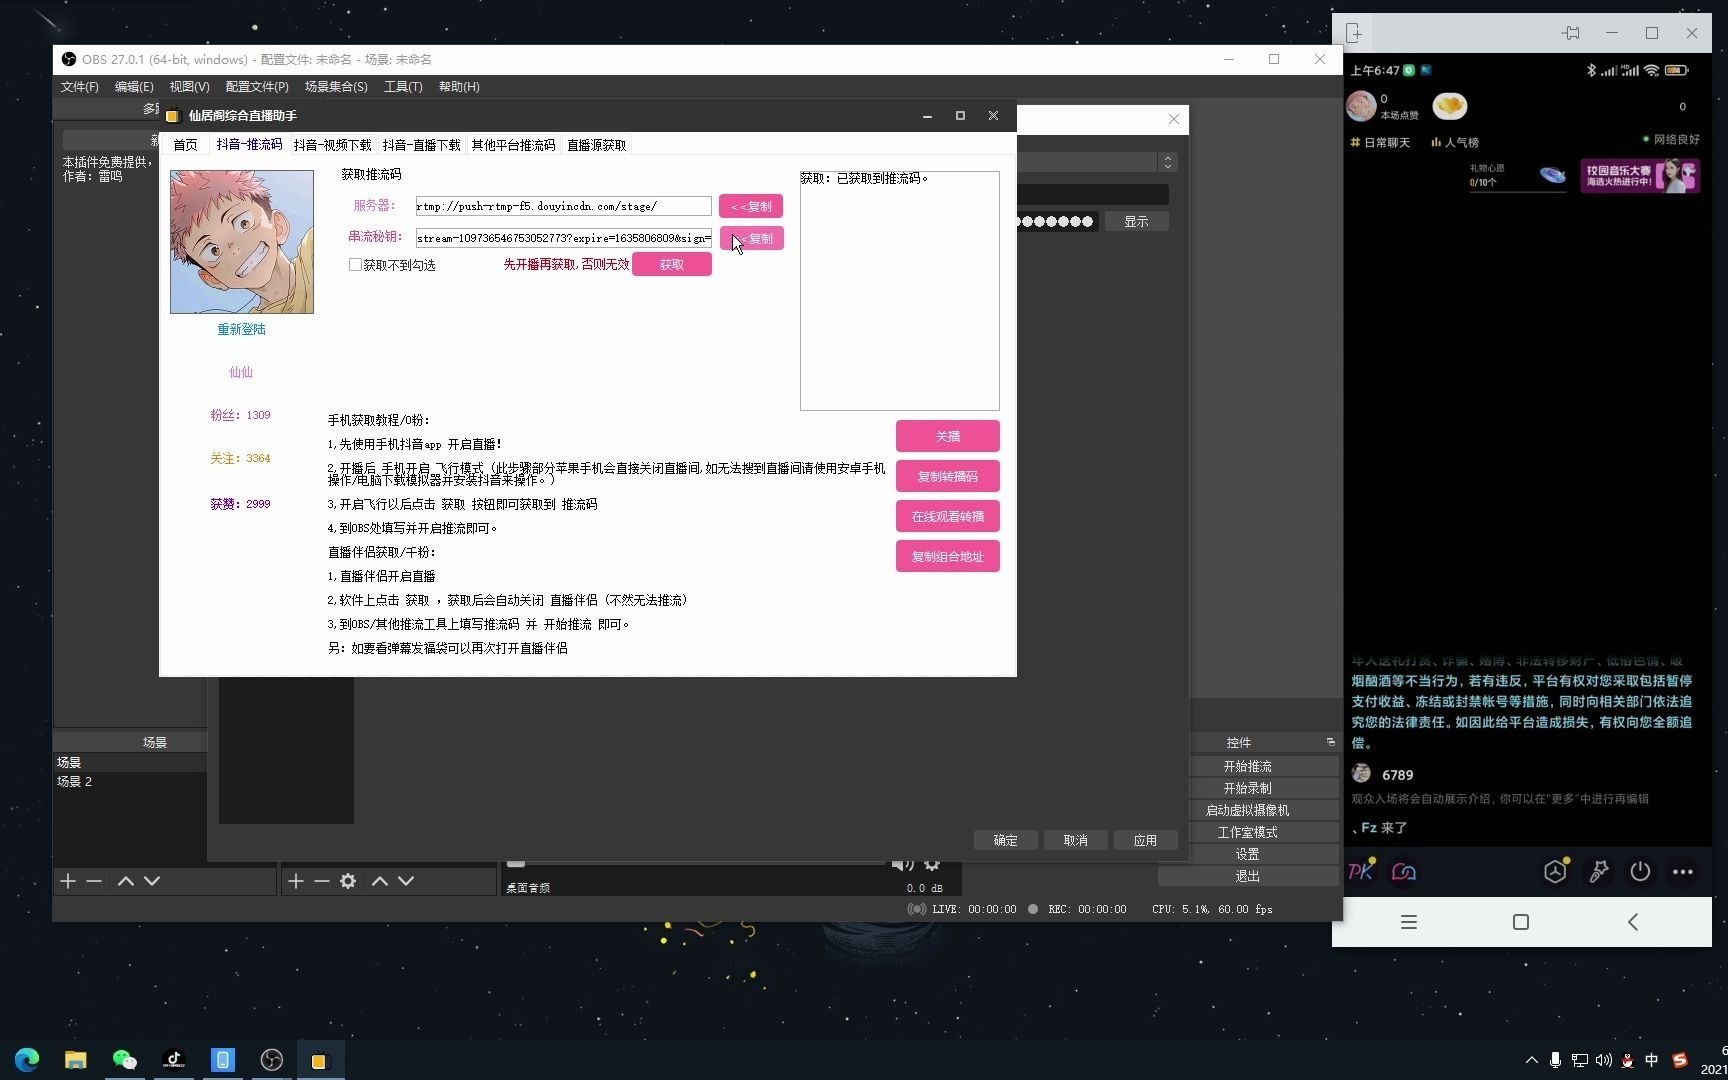The width and height of the screenshot is (1728, 1080).
Task: Open desktop audio mixer gear settings
Action: point(932,864)
